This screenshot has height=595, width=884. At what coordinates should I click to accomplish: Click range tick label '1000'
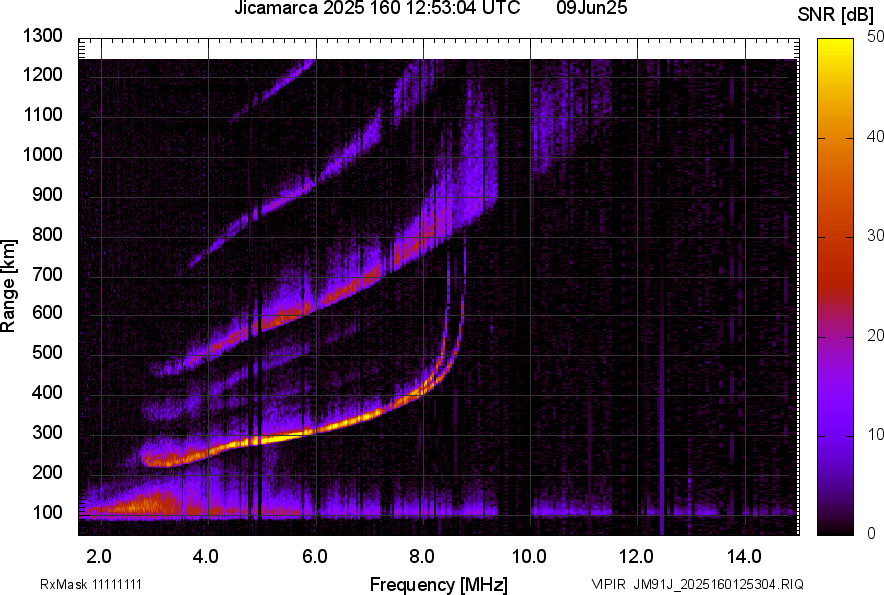pos(42,155)
